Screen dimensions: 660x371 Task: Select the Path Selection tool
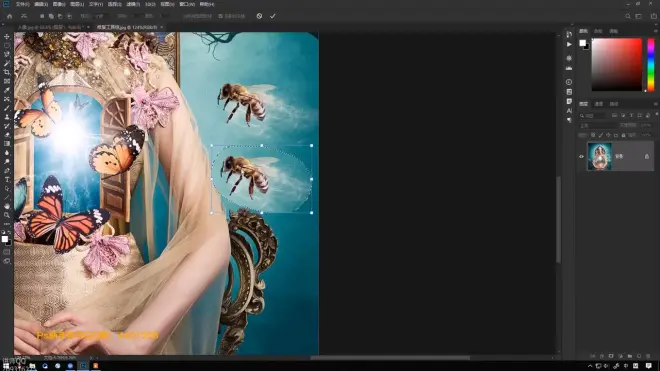click(7, 188)
